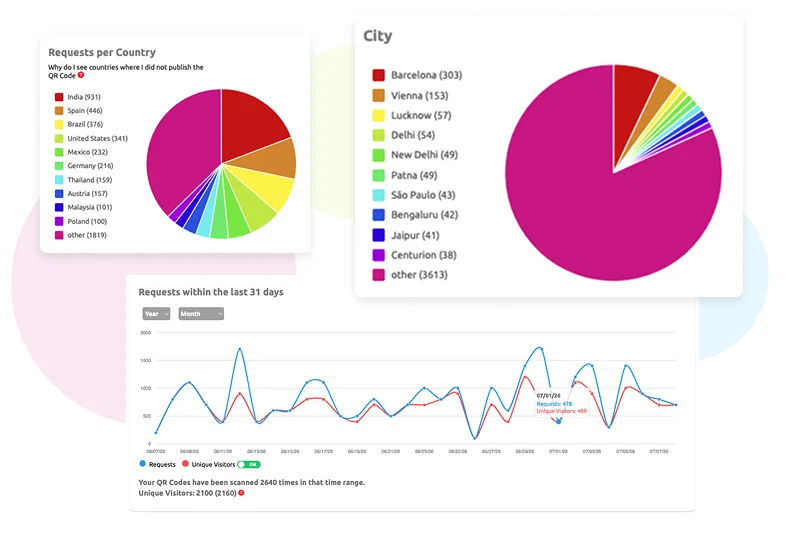Click the Spain (446) orange legend swatch
Screen dimensions: 800x533
[59, 111]
